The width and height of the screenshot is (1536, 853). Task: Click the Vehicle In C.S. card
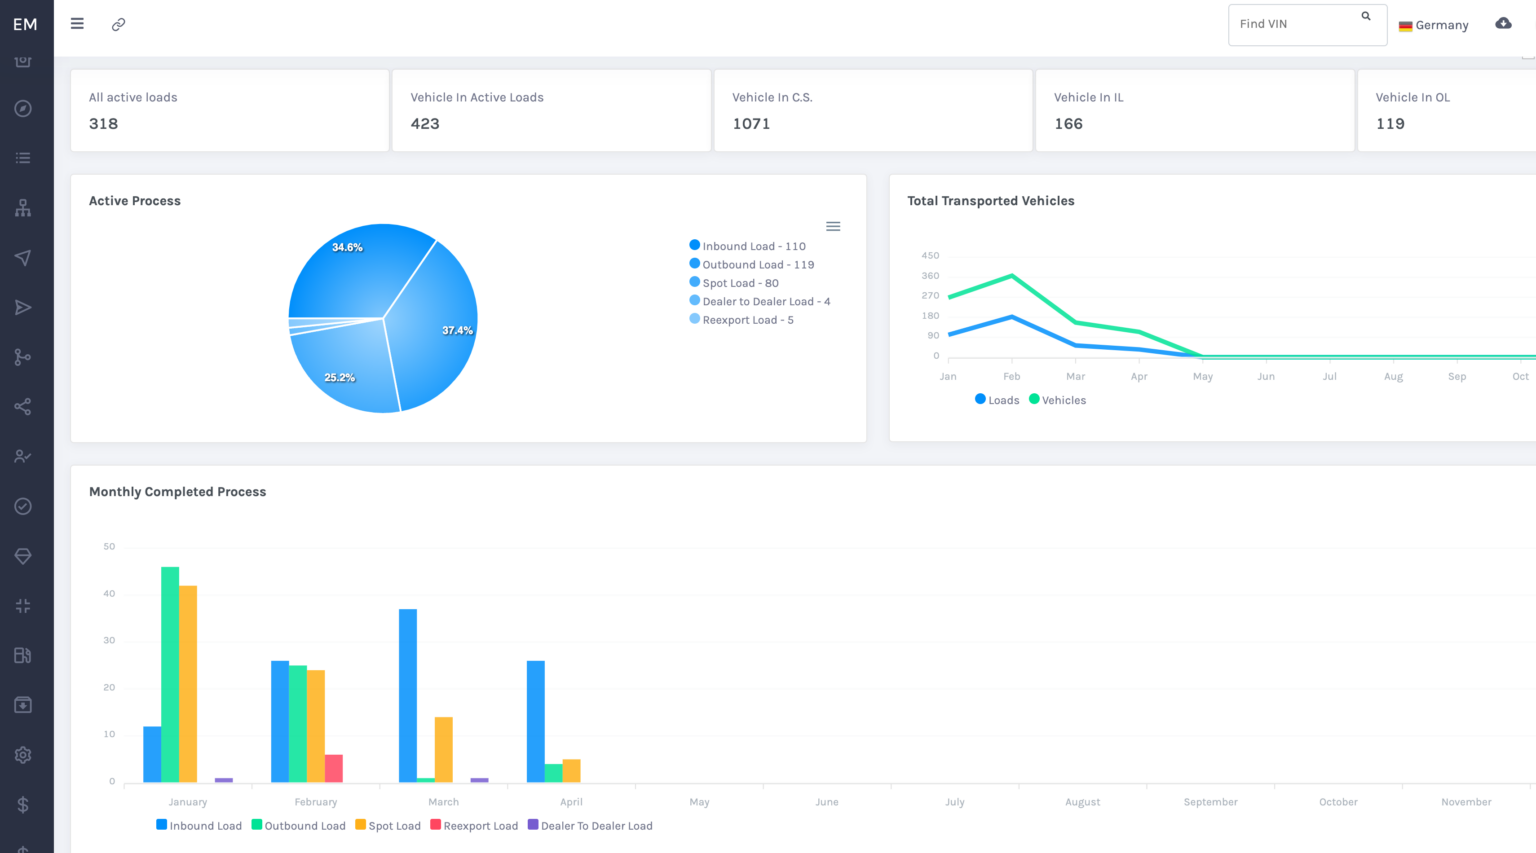pos(872,110)
